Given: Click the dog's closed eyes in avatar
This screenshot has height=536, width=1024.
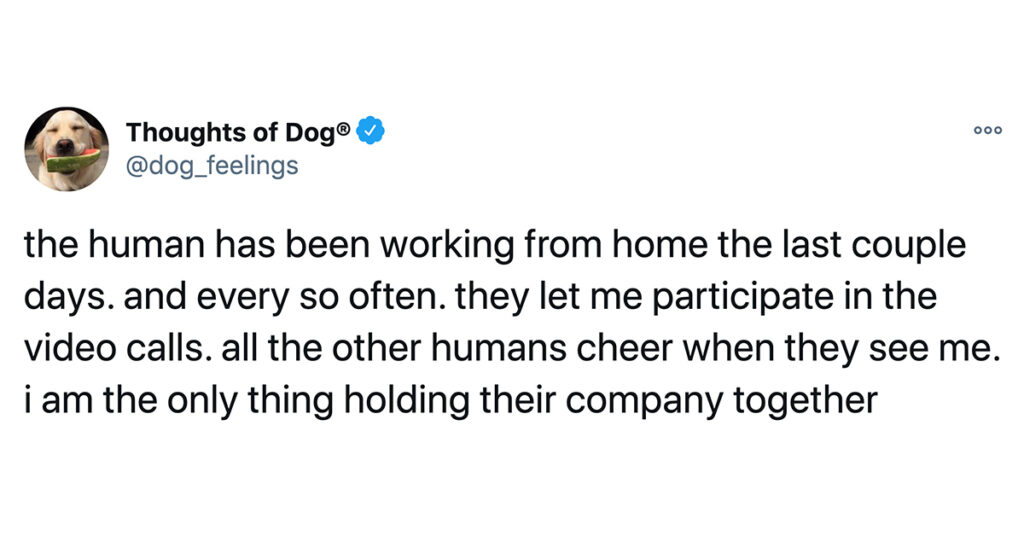Looking at the screenshot, I should [x=69, y=130].
